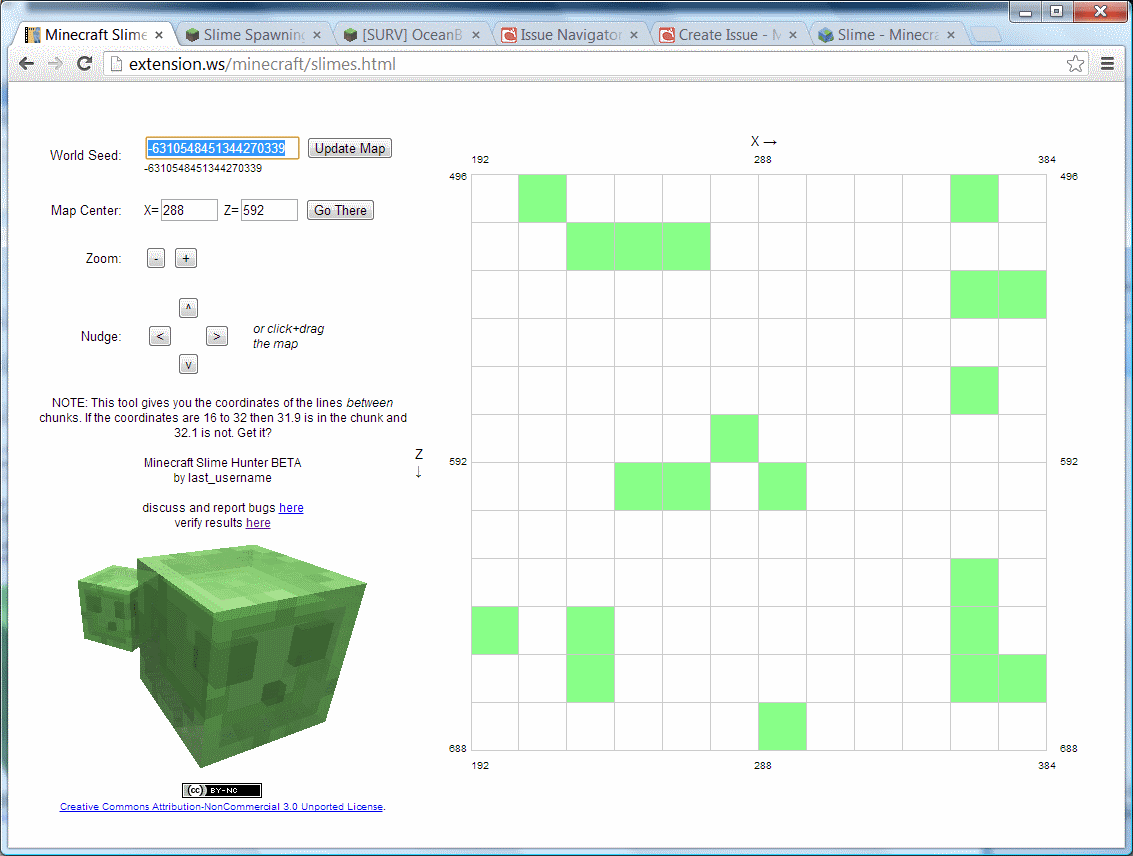Open the discuss and report bugs link
The height and width of the screenshot is (856, 1133).
(291, 508)
